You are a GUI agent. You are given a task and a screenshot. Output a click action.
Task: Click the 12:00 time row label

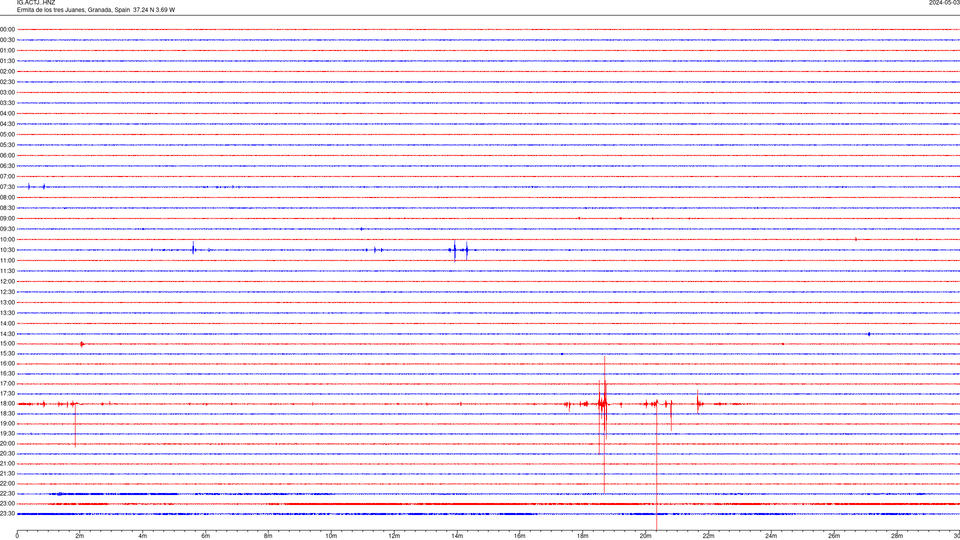coord(7,282)
